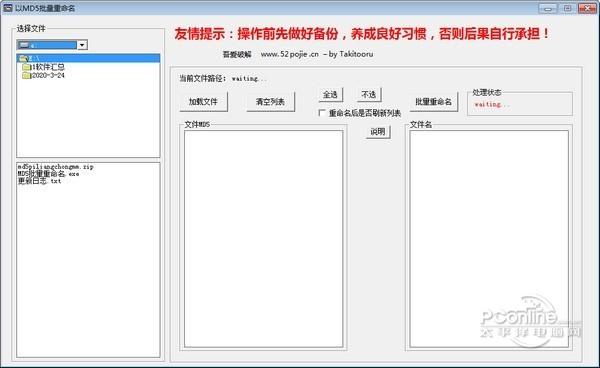600x368 pixels.
Task: Maximize the window
Action: click(x=567, y=8)
